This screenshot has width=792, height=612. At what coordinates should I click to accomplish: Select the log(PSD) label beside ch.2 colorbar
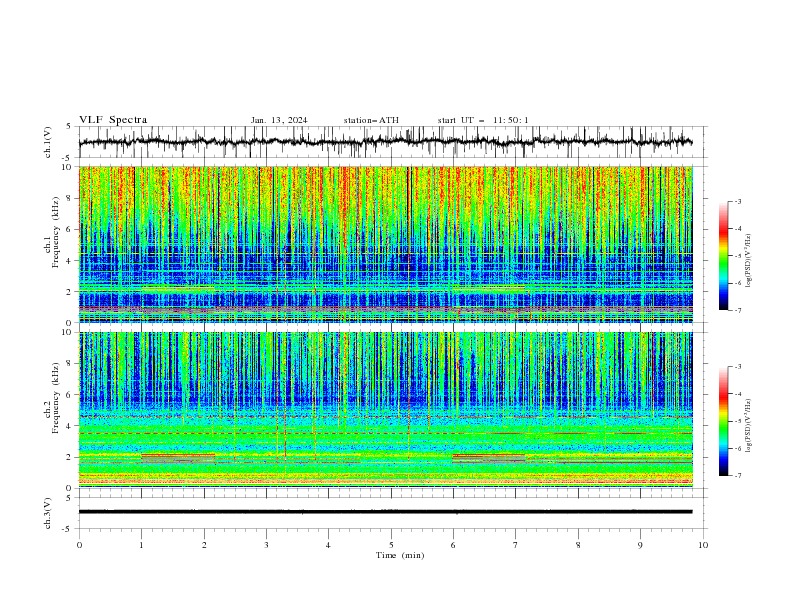(x=749, y=426)
